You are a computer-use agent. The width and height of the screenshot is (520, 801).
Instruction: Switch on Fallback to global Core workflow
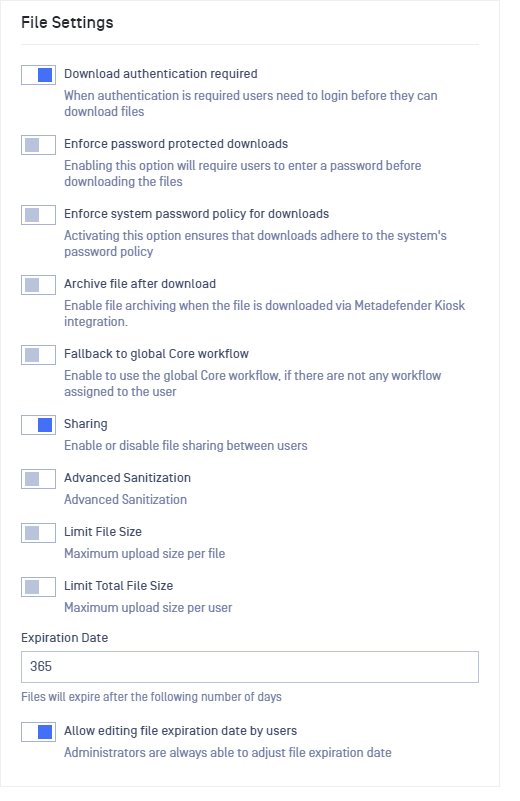point(38,355)
